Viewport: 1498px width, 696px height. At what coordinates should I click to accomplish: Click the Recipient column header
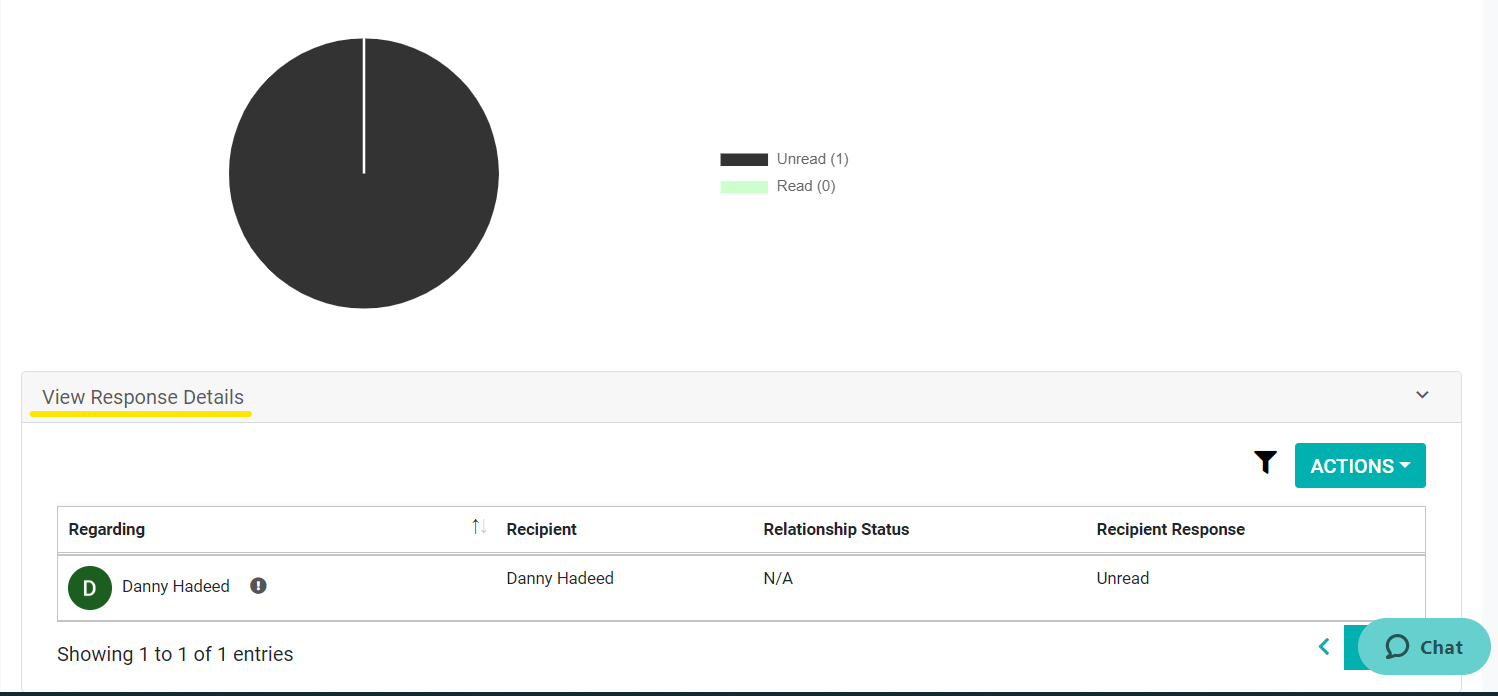pyautogui.click(x=541, y=529)
